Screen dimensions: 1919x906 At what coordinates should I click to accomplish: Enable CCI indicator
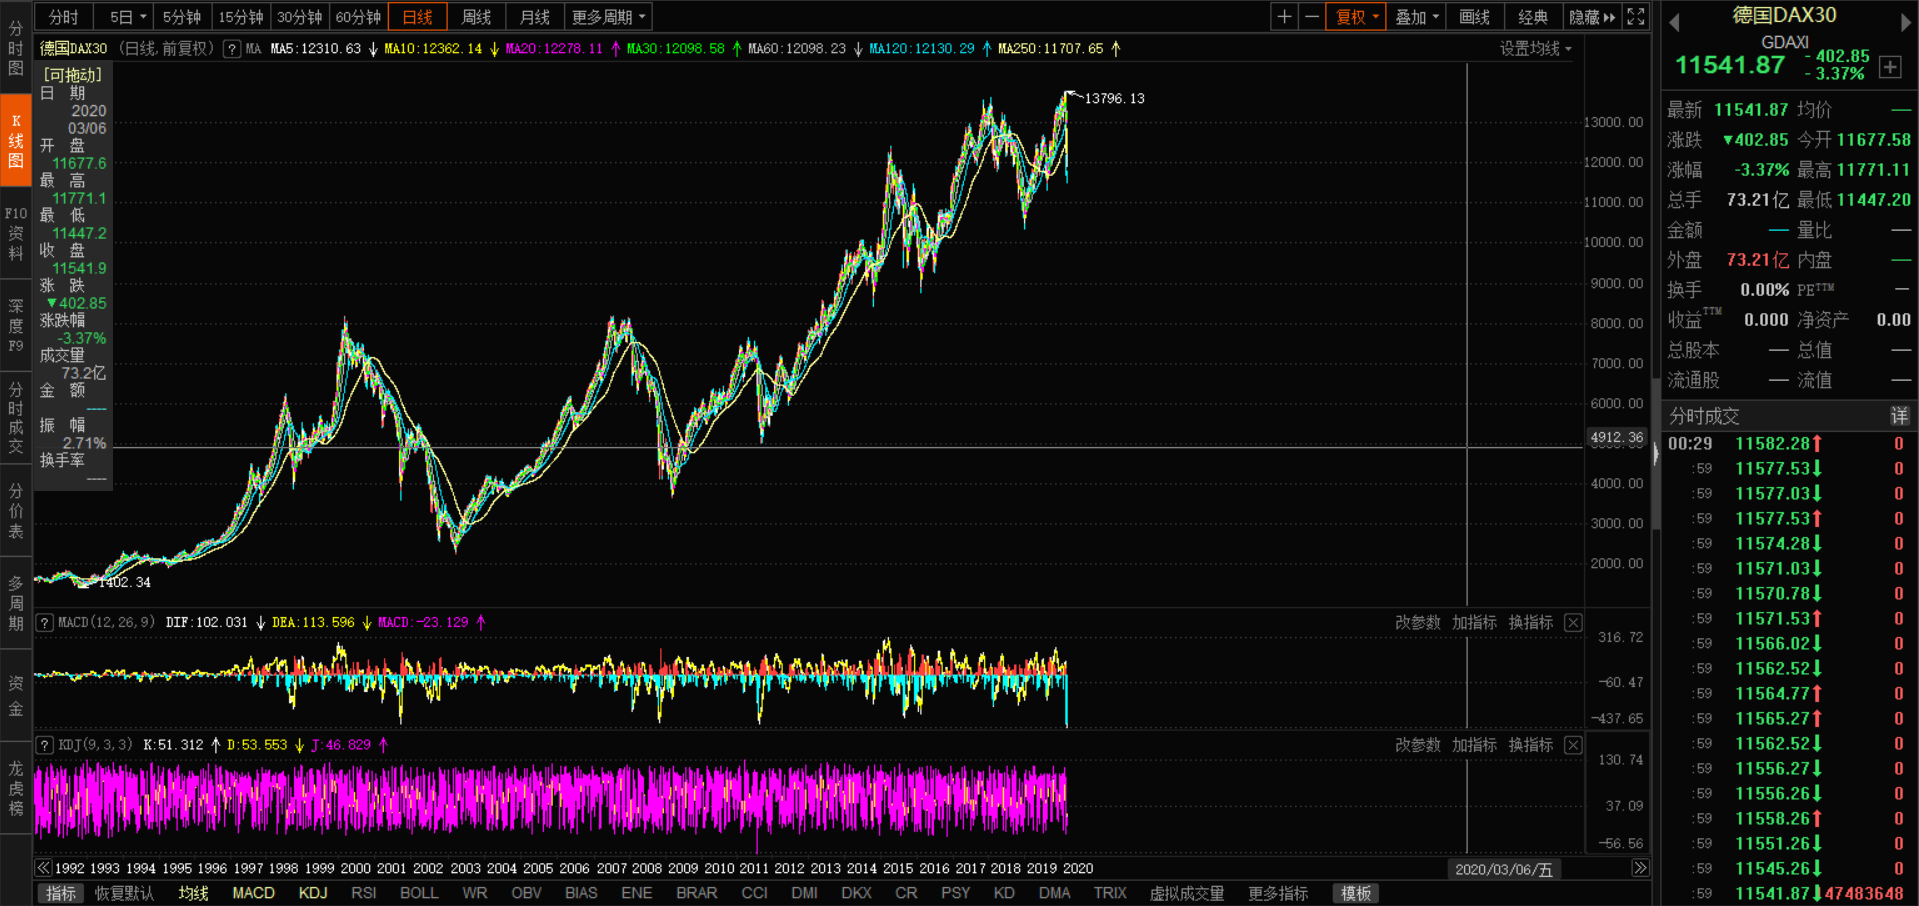[x=755, y=893]
